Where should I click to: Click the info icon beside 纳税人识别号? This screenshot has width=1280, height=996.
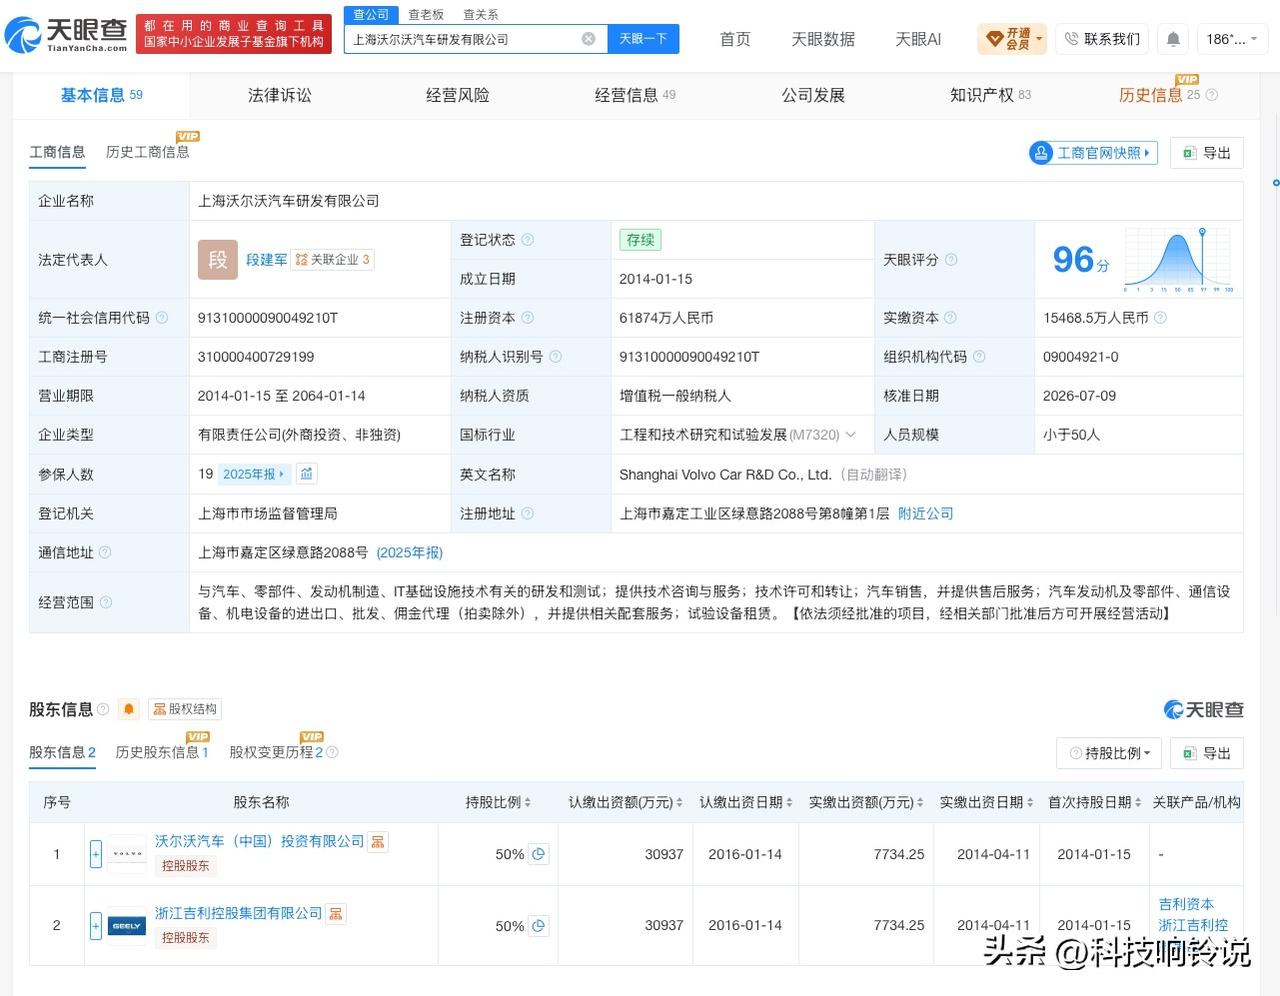(555, 357)
